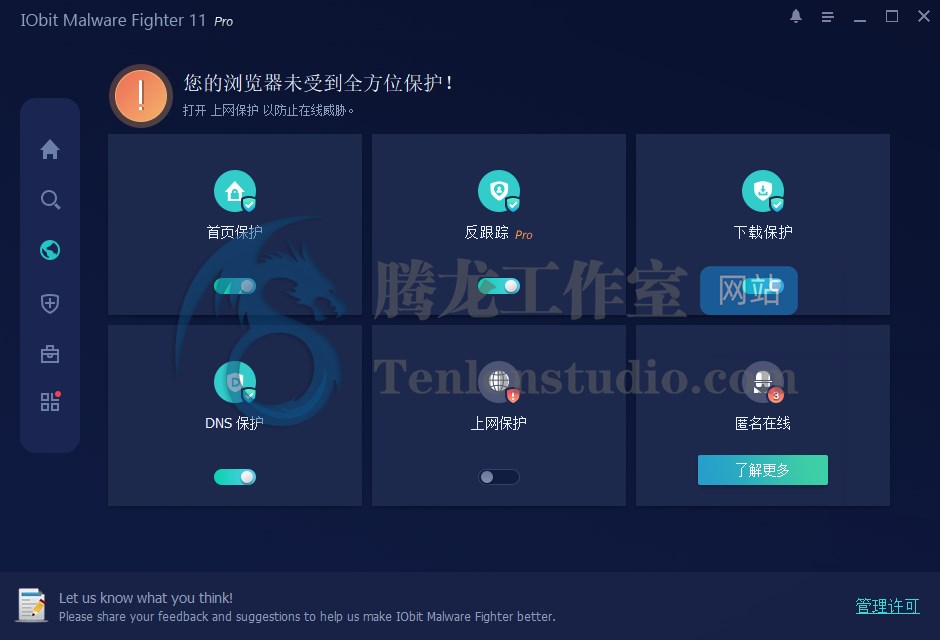Click the 打开 上网保护 以防止在线威胁 subtitle

click(268, 110)
